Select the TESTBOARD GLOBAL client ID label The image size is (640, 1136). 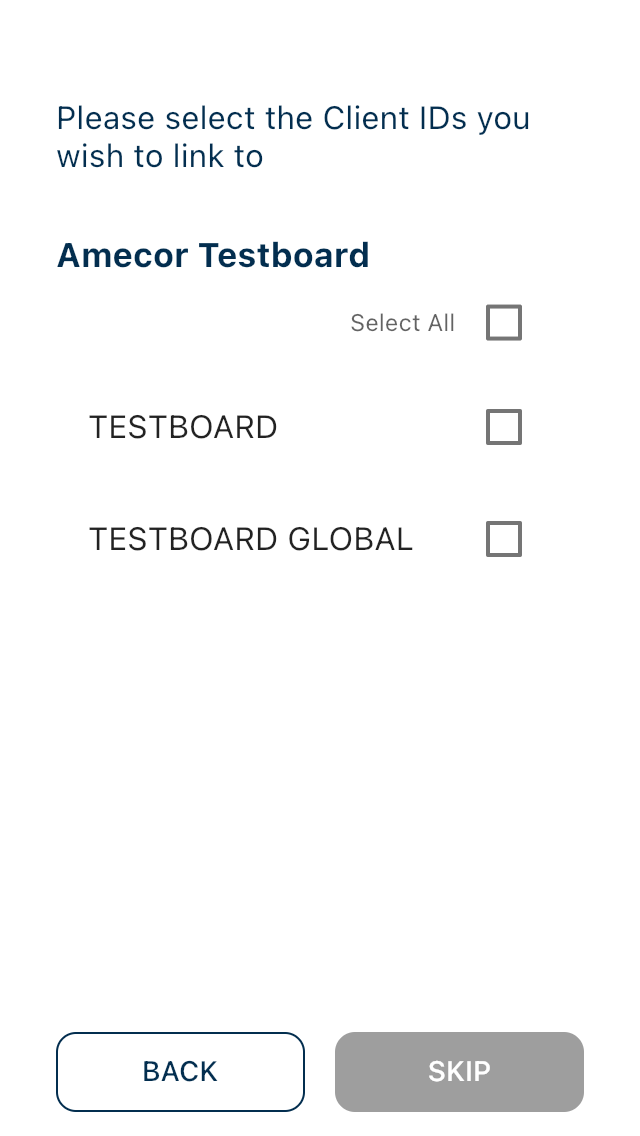click(251, 539)
